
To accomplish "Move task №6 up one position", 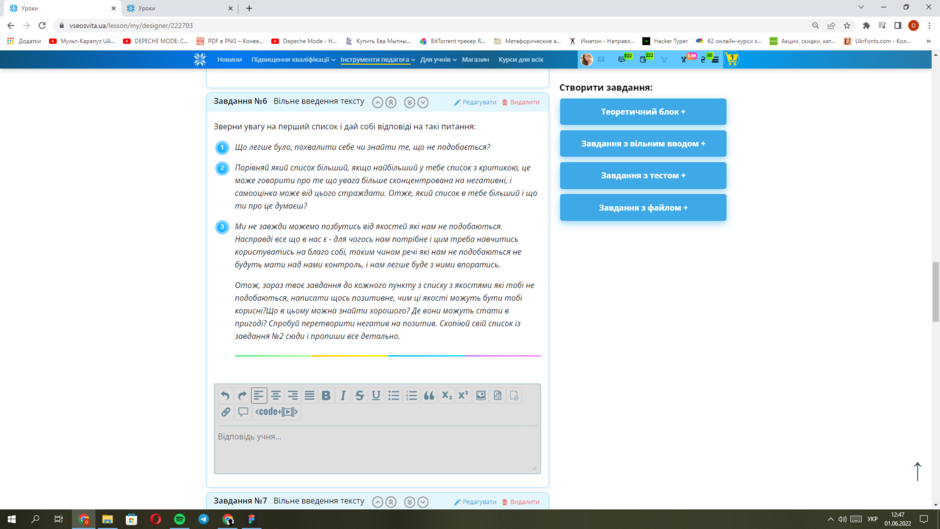I will point(377,103).
